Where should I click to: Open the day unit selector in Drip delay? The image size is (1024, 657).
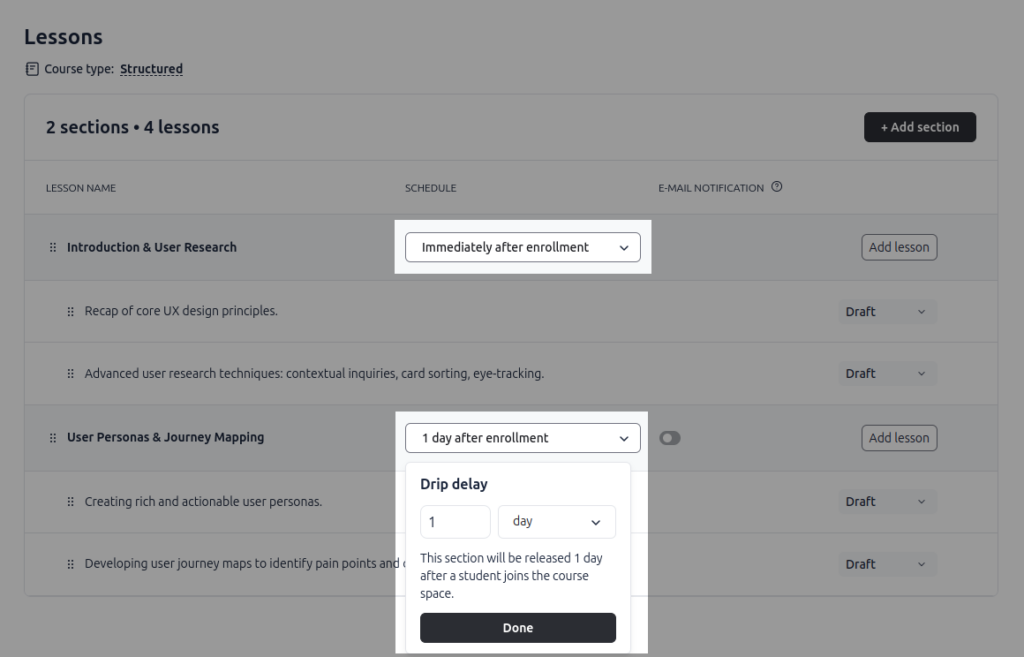point(556,521)
